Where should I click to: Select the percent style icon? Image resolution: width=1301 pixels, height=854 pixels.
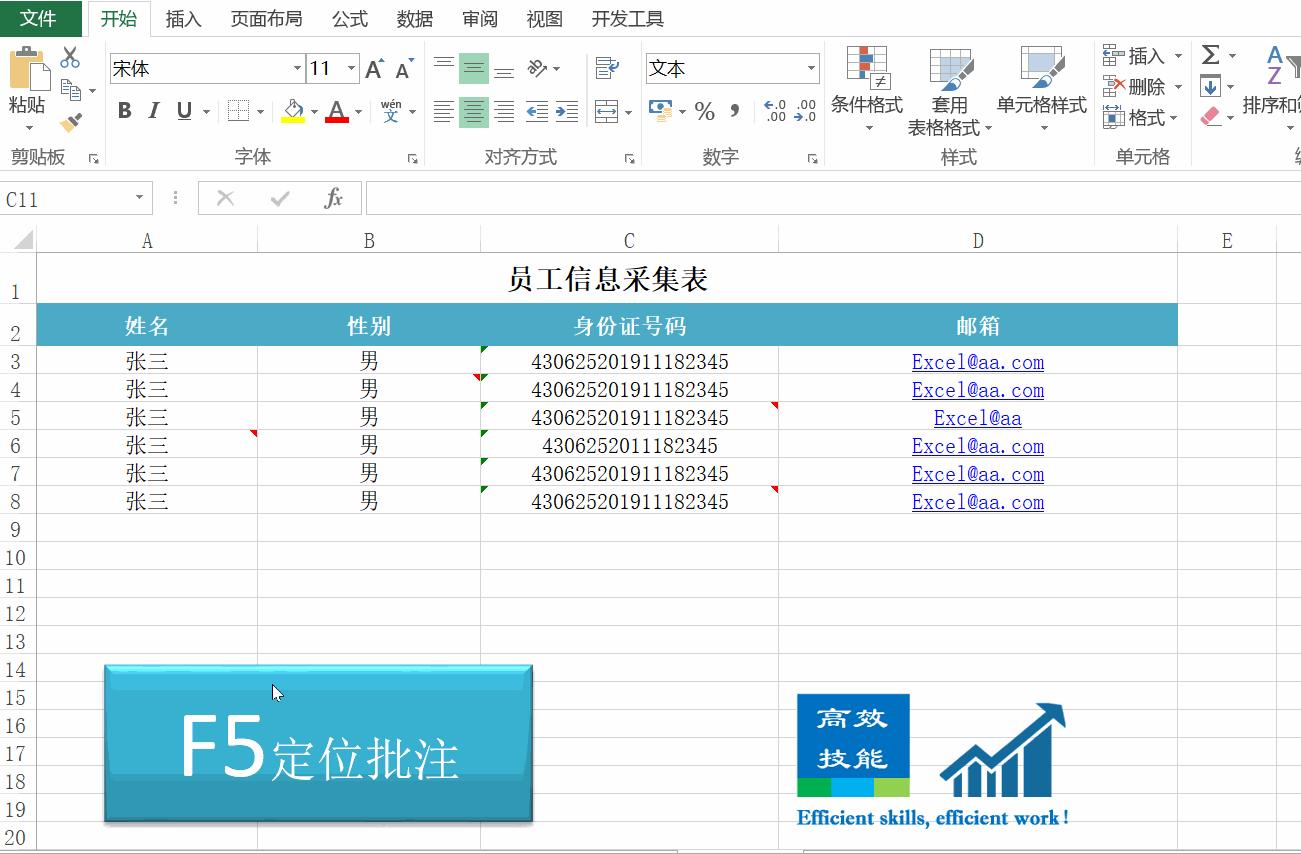click(x=705, y=111)
